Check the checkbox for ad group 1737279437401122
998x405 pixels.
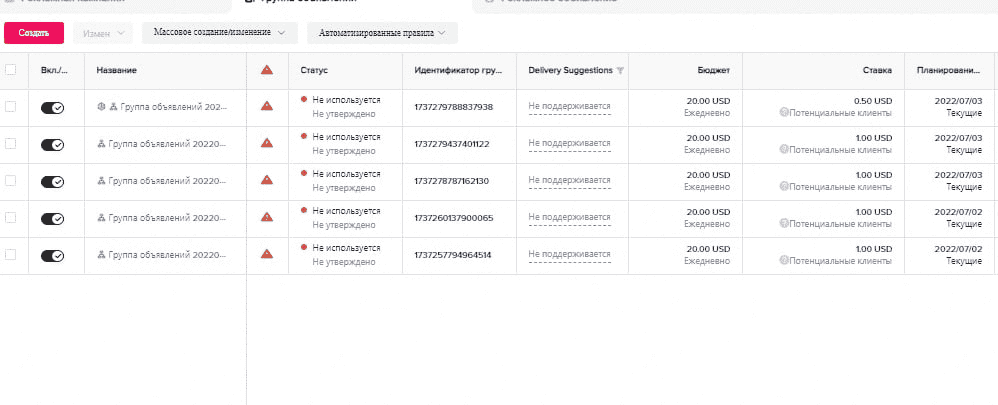pyautogui.click(x=11, y=144)
